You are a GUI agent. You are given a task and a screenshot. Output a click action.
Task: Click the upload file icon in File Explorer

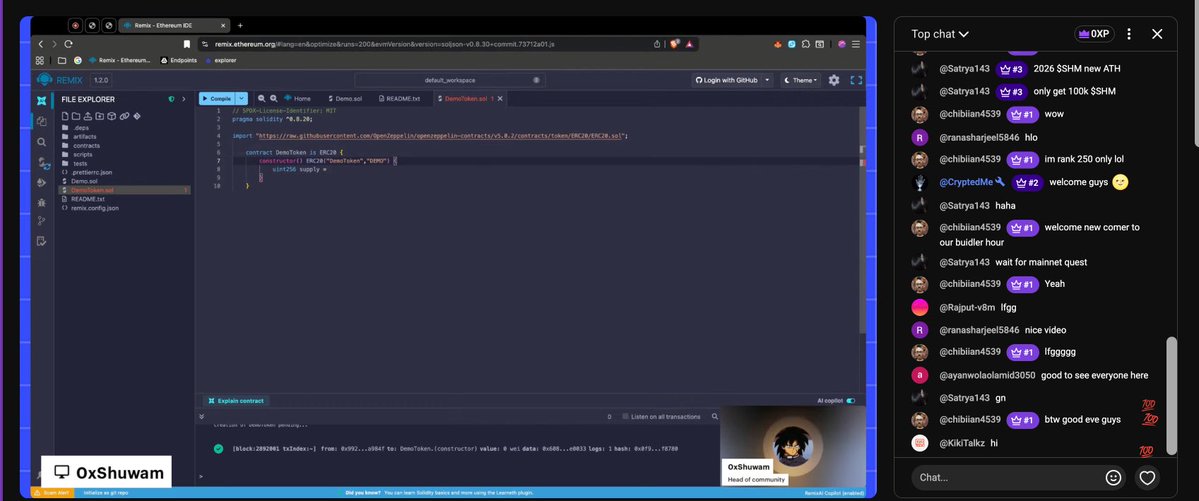coord(88,116)
